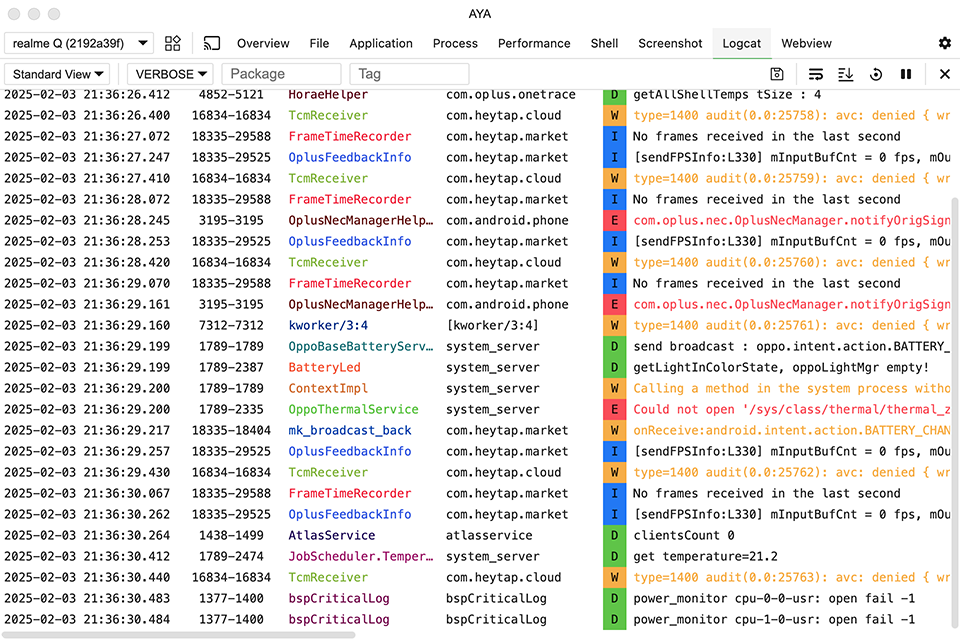Select the power_monitor cpu-0-0-usr message

click(x=774, y=598)
